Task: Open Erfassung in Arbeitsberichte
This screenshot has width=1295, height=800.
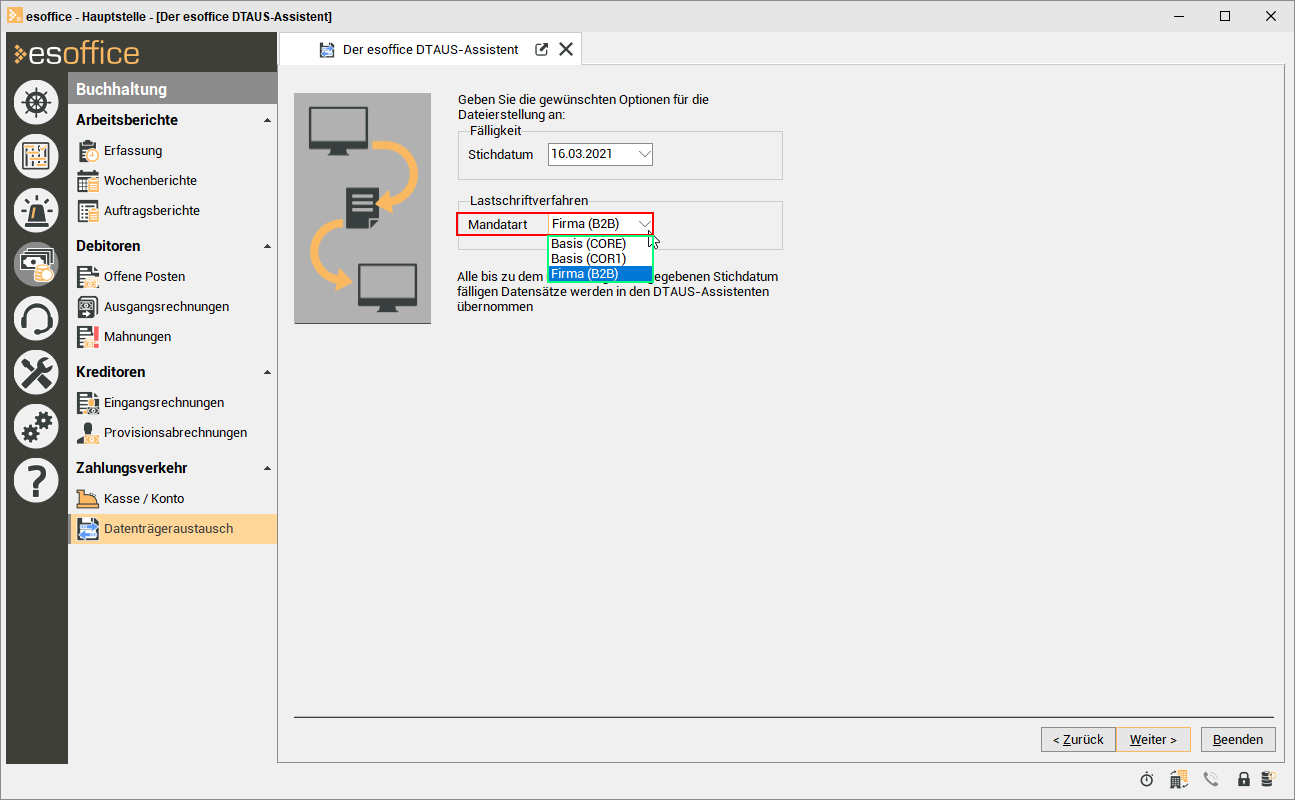Action: click(x=133, y=151)
